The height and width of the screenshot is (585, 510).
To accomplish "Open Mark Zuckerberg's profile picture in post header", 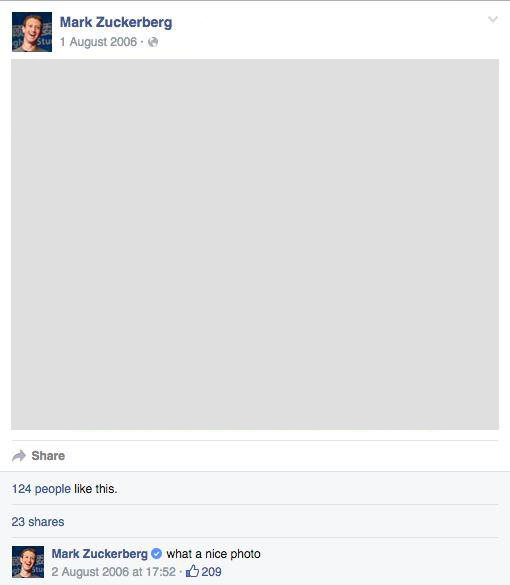I will pyautogui.click(x=32, y=32).
